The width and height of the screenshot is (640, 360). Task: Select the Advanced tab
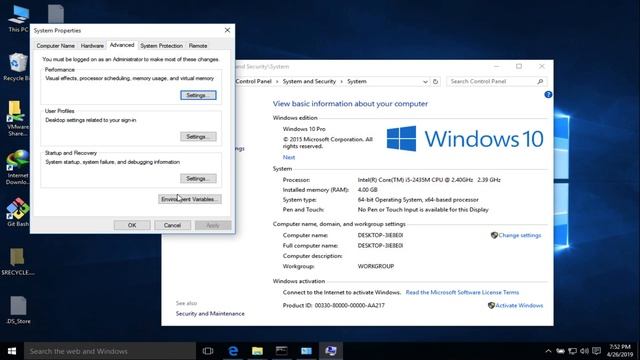(x=122, y=45)
